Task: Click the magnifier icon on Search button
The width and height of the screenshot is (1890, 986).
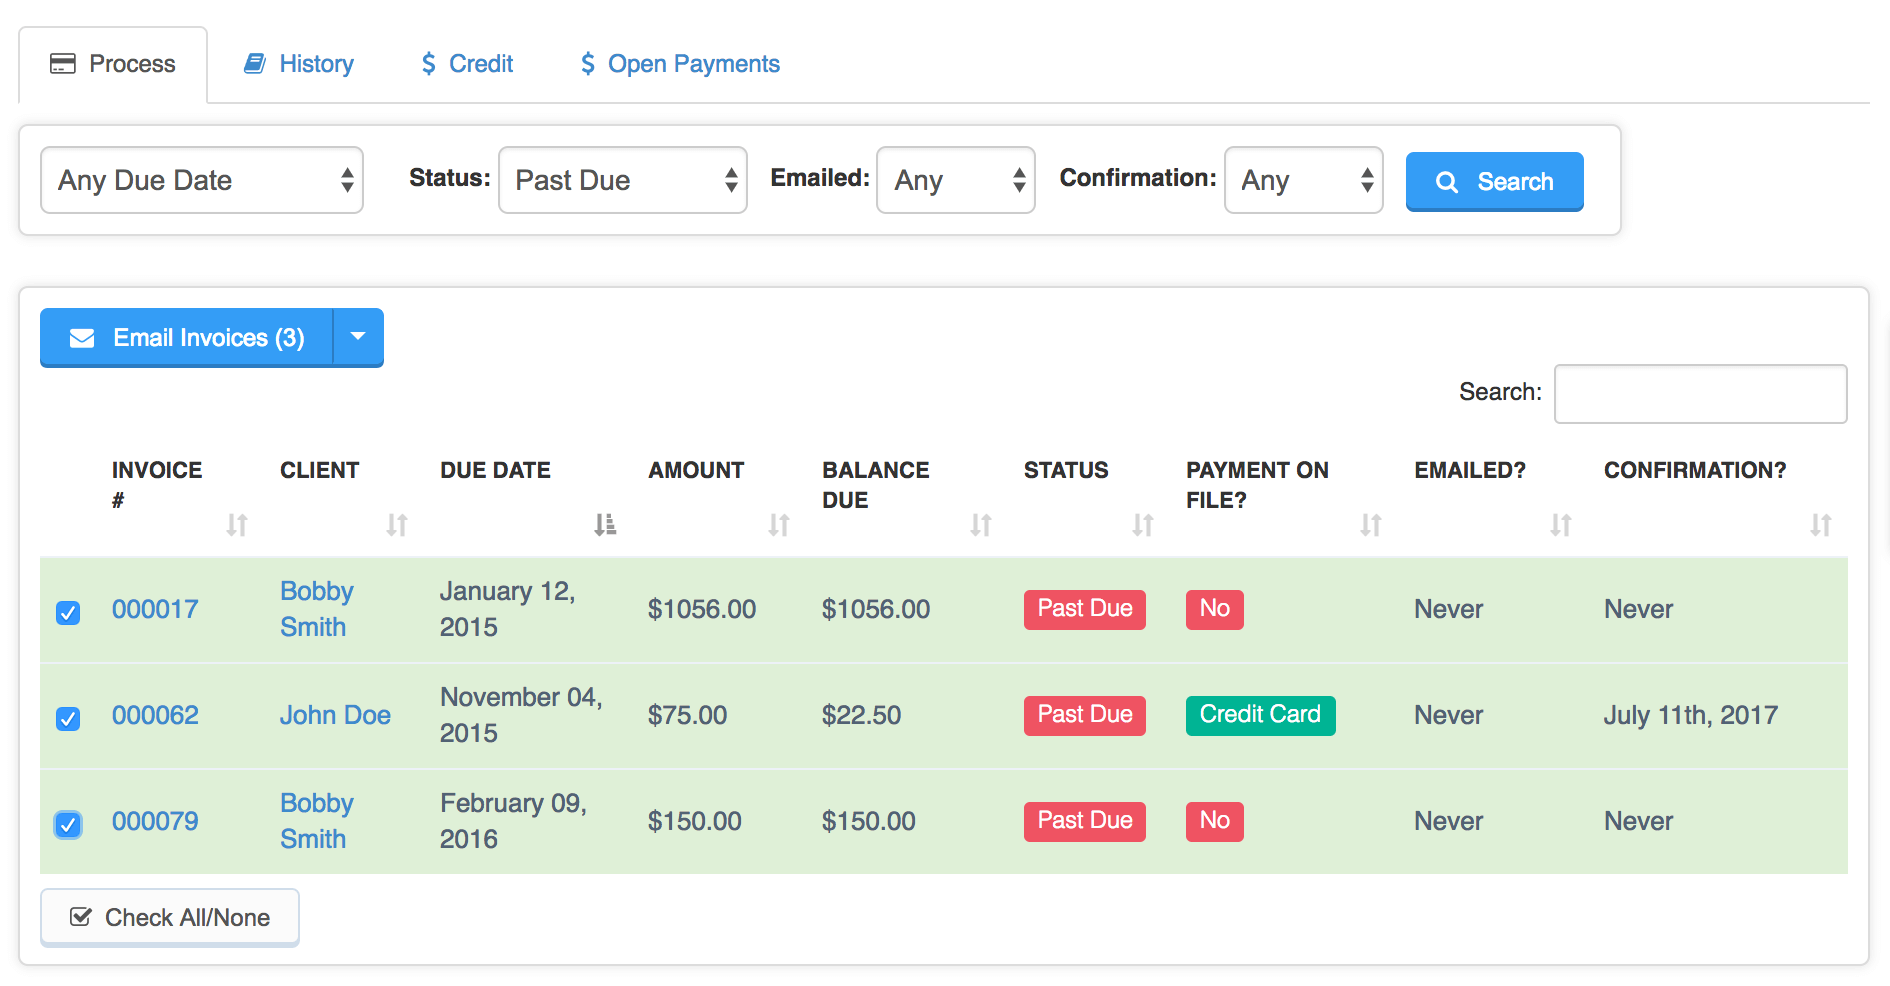Action: tap(1447, 182)
